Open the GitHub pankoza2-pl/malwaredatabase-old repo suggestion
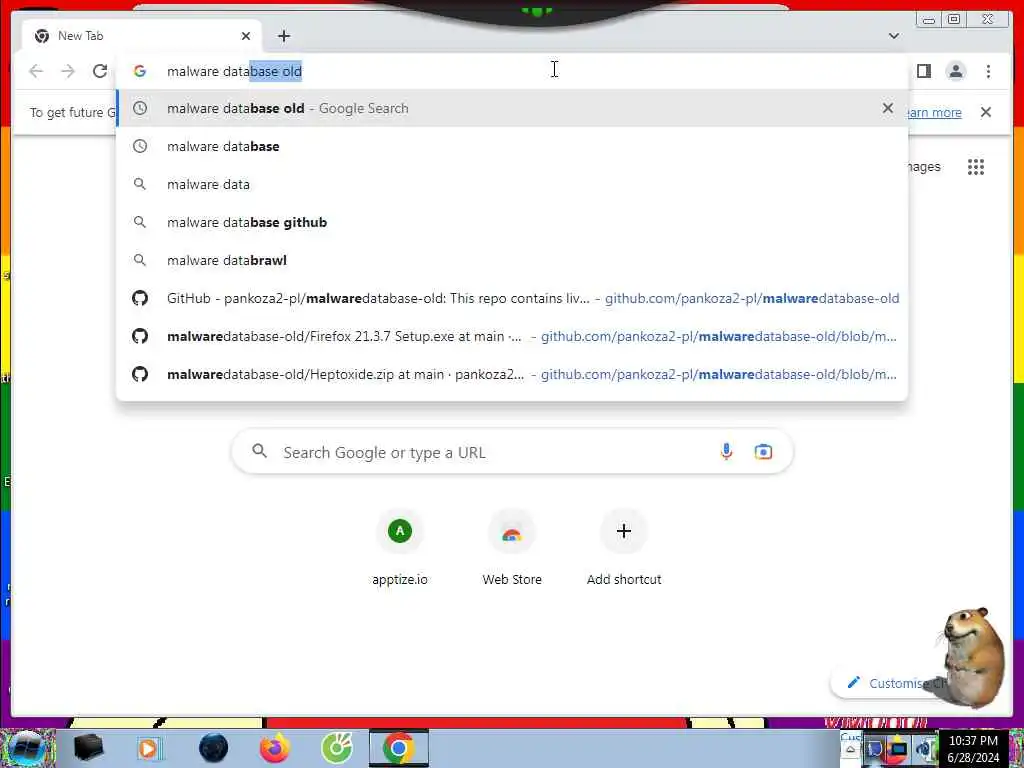1024x768 pixels. pyautogui.click(x=511, y=298)
